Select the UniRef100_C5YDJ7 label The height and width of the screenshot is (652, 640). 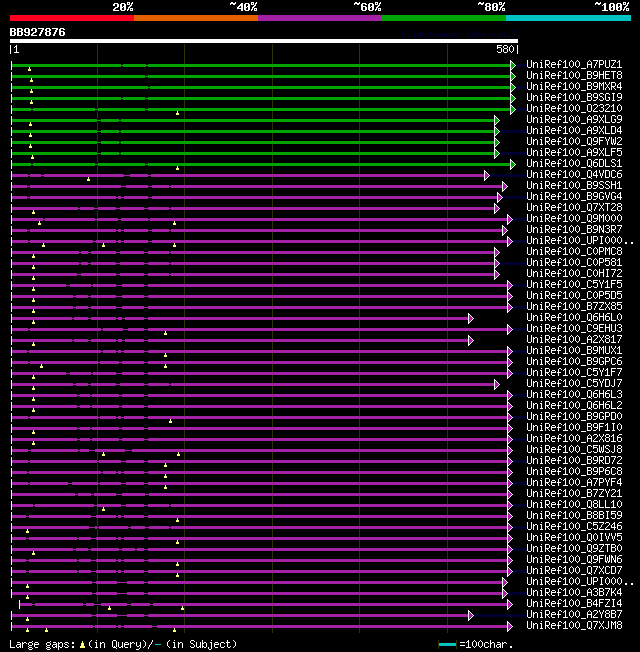point(574,383)
